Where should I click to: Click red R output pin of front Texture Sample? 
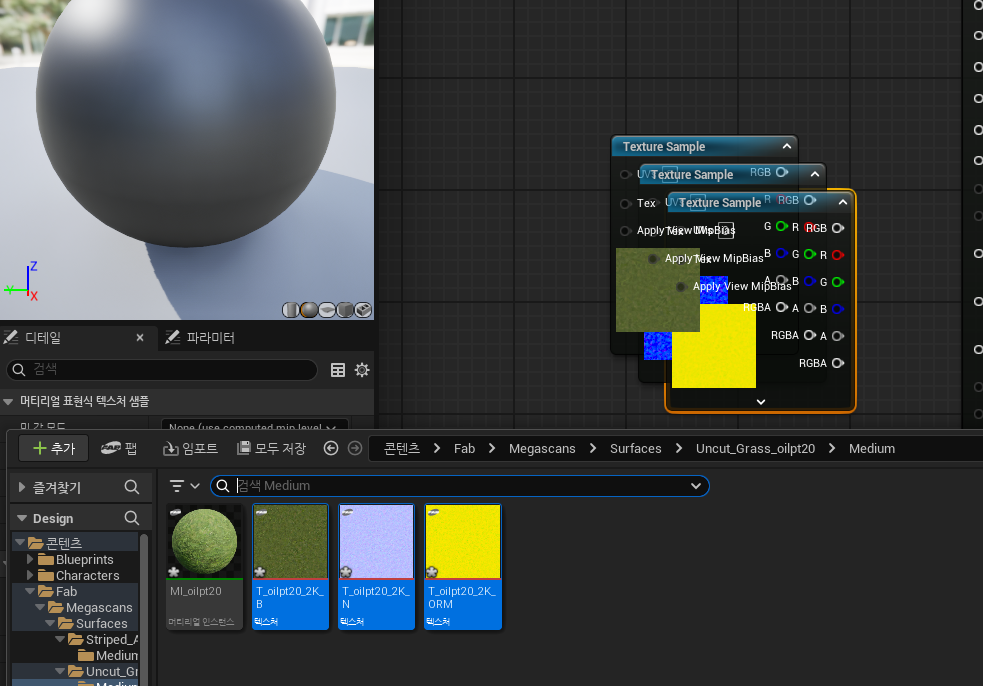pos(838,255)
